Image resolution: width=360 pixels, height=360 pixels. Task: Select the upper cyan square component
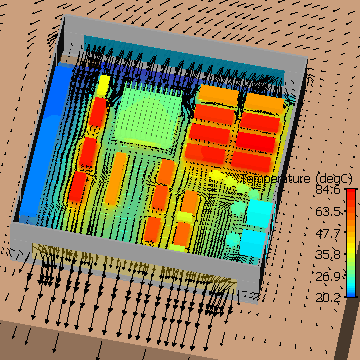point(260,213)
